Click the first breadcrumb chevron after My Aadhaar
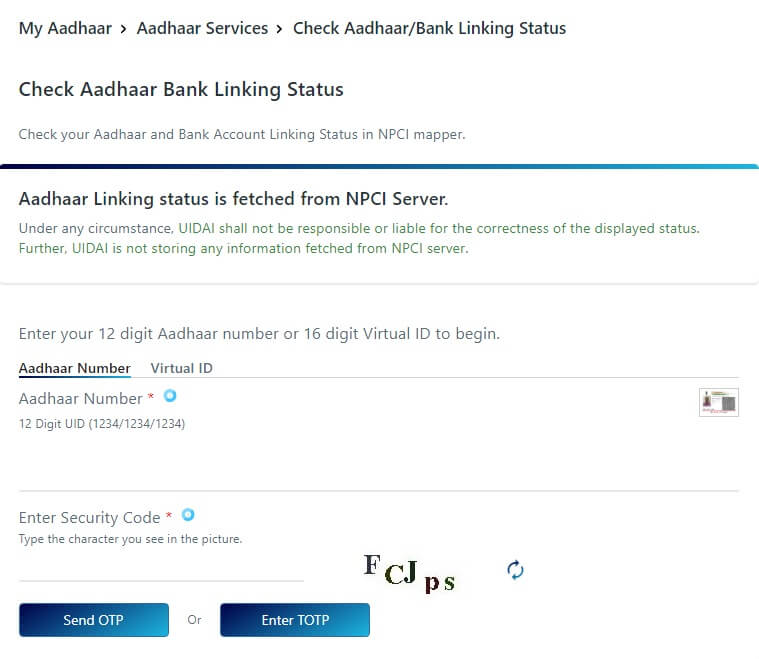Image resolution: width=759 pixels, height=659 pixels. point(123,29)
